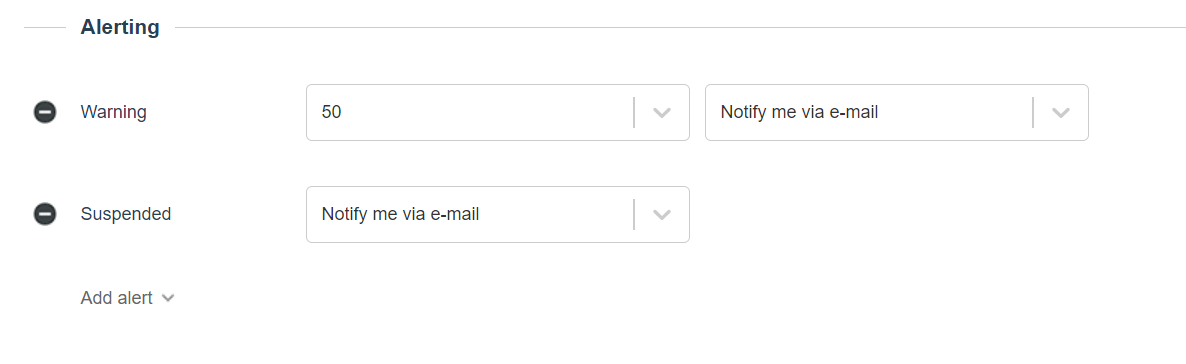Screen dimensions: 1186x364
Task: Click the Add alert link text
Action: click(116, 298)
